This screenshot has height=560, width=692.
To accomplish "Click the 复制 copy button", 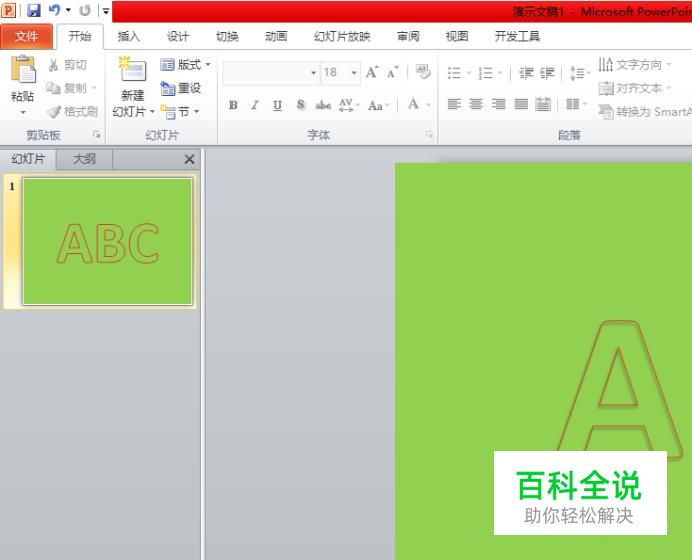I will (x=71, y=88).
